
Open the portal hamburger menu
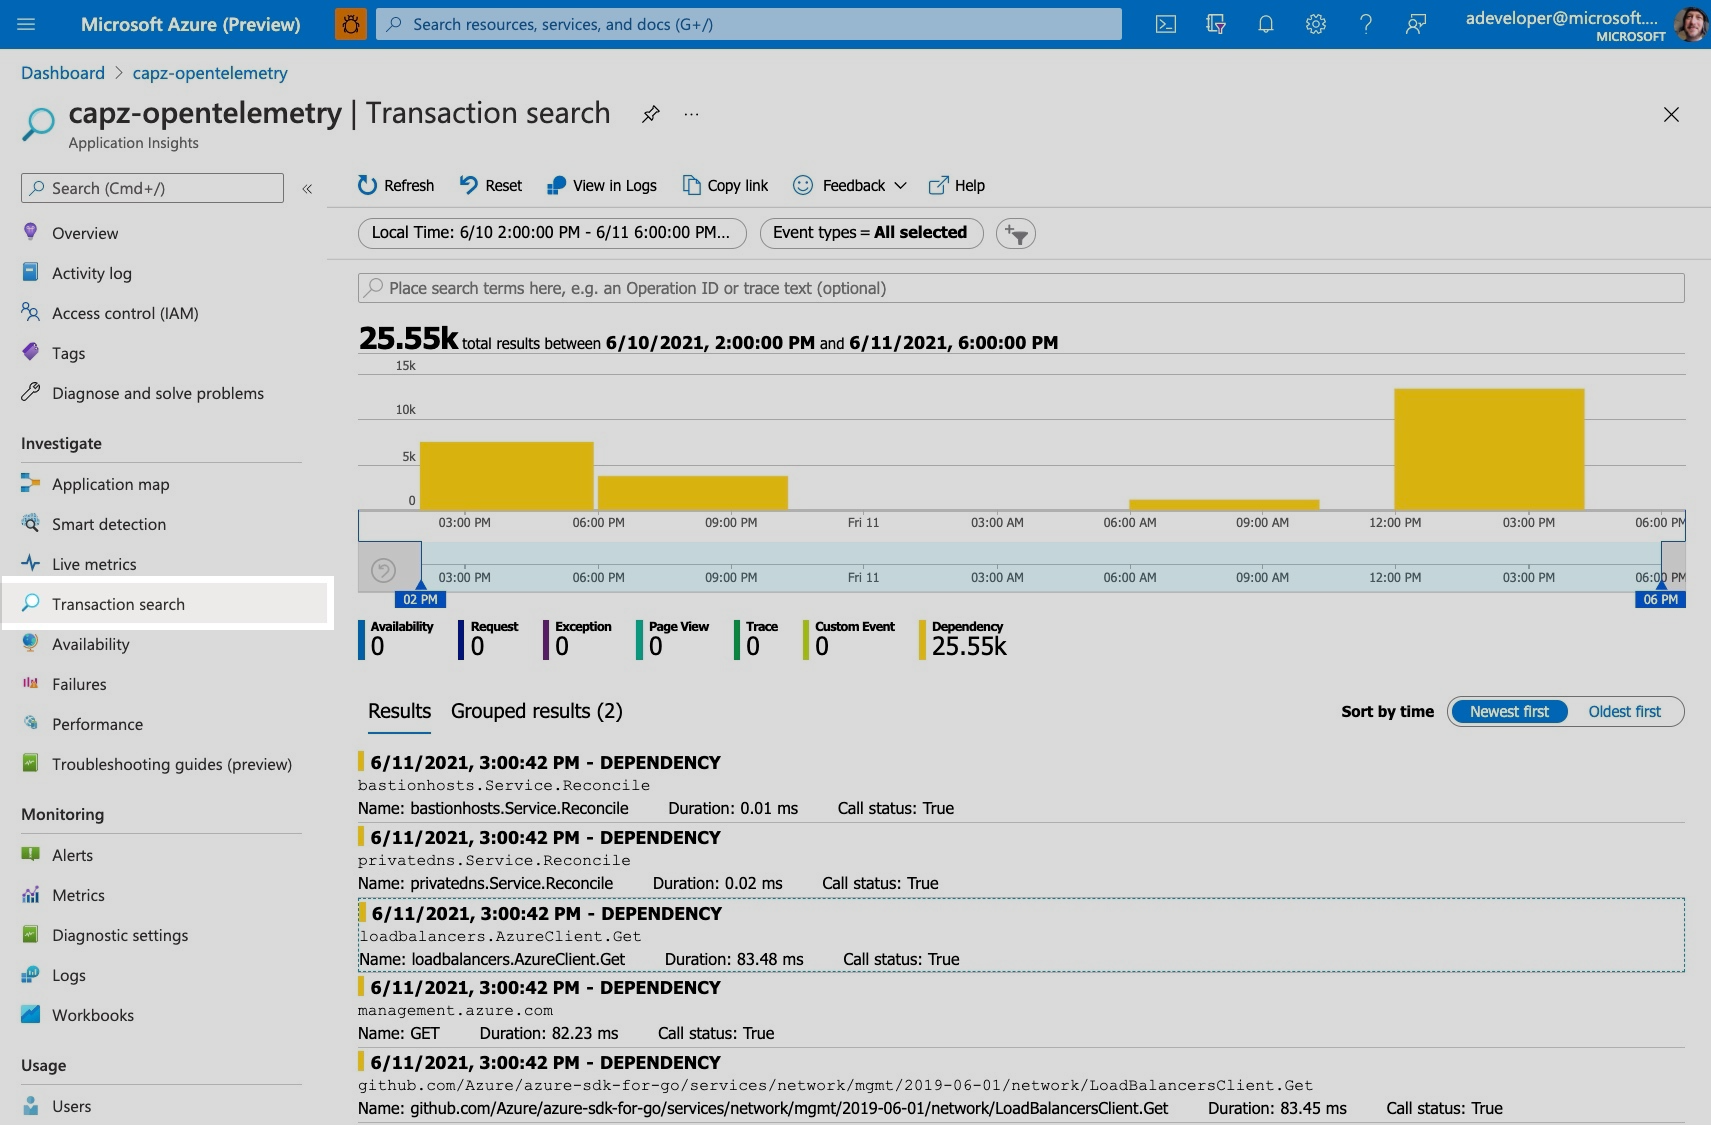tap(26, 24)
